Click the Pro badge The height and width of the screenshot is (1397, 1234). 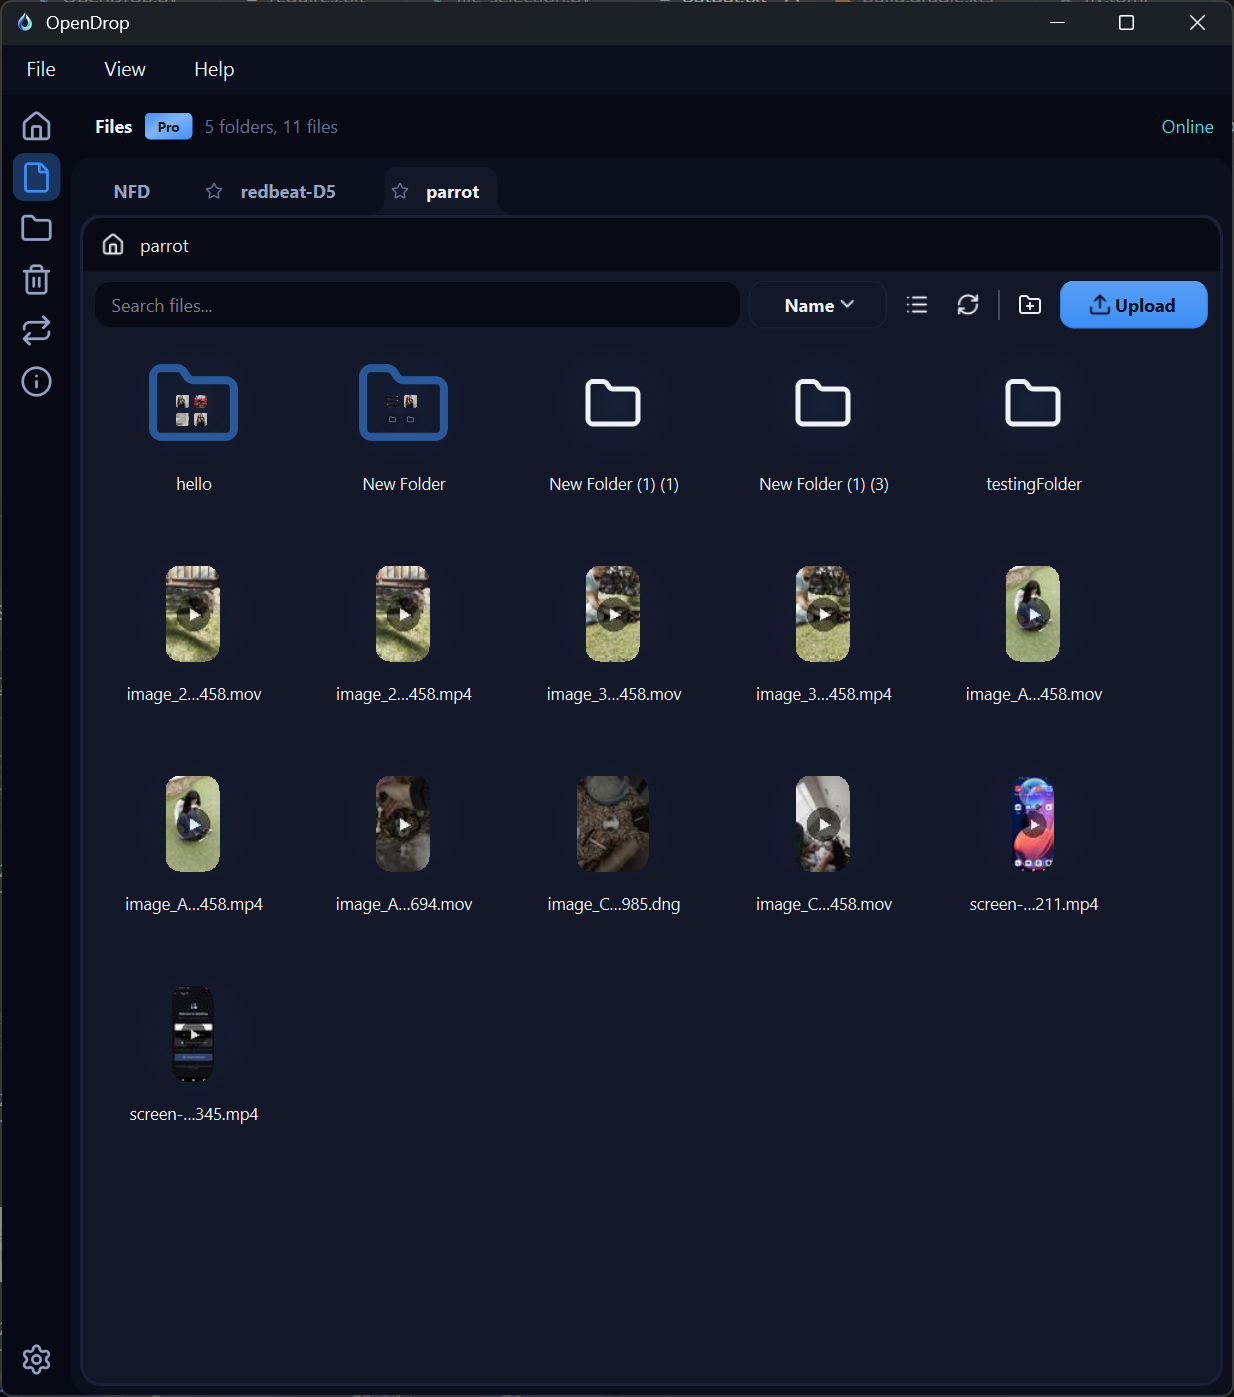click(168, 127)
